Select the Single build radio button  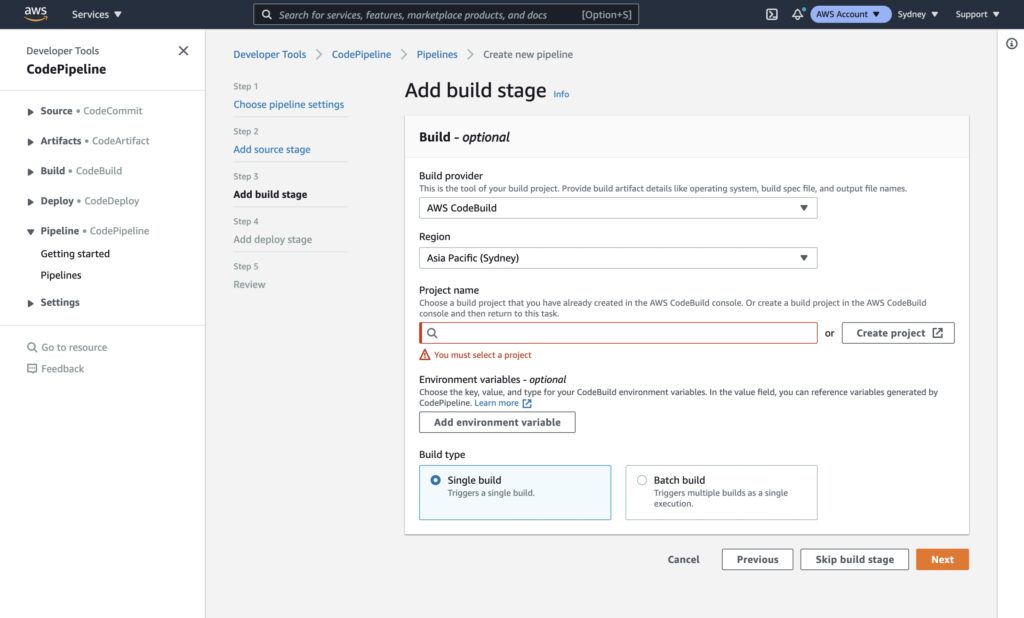pos(435,480)
